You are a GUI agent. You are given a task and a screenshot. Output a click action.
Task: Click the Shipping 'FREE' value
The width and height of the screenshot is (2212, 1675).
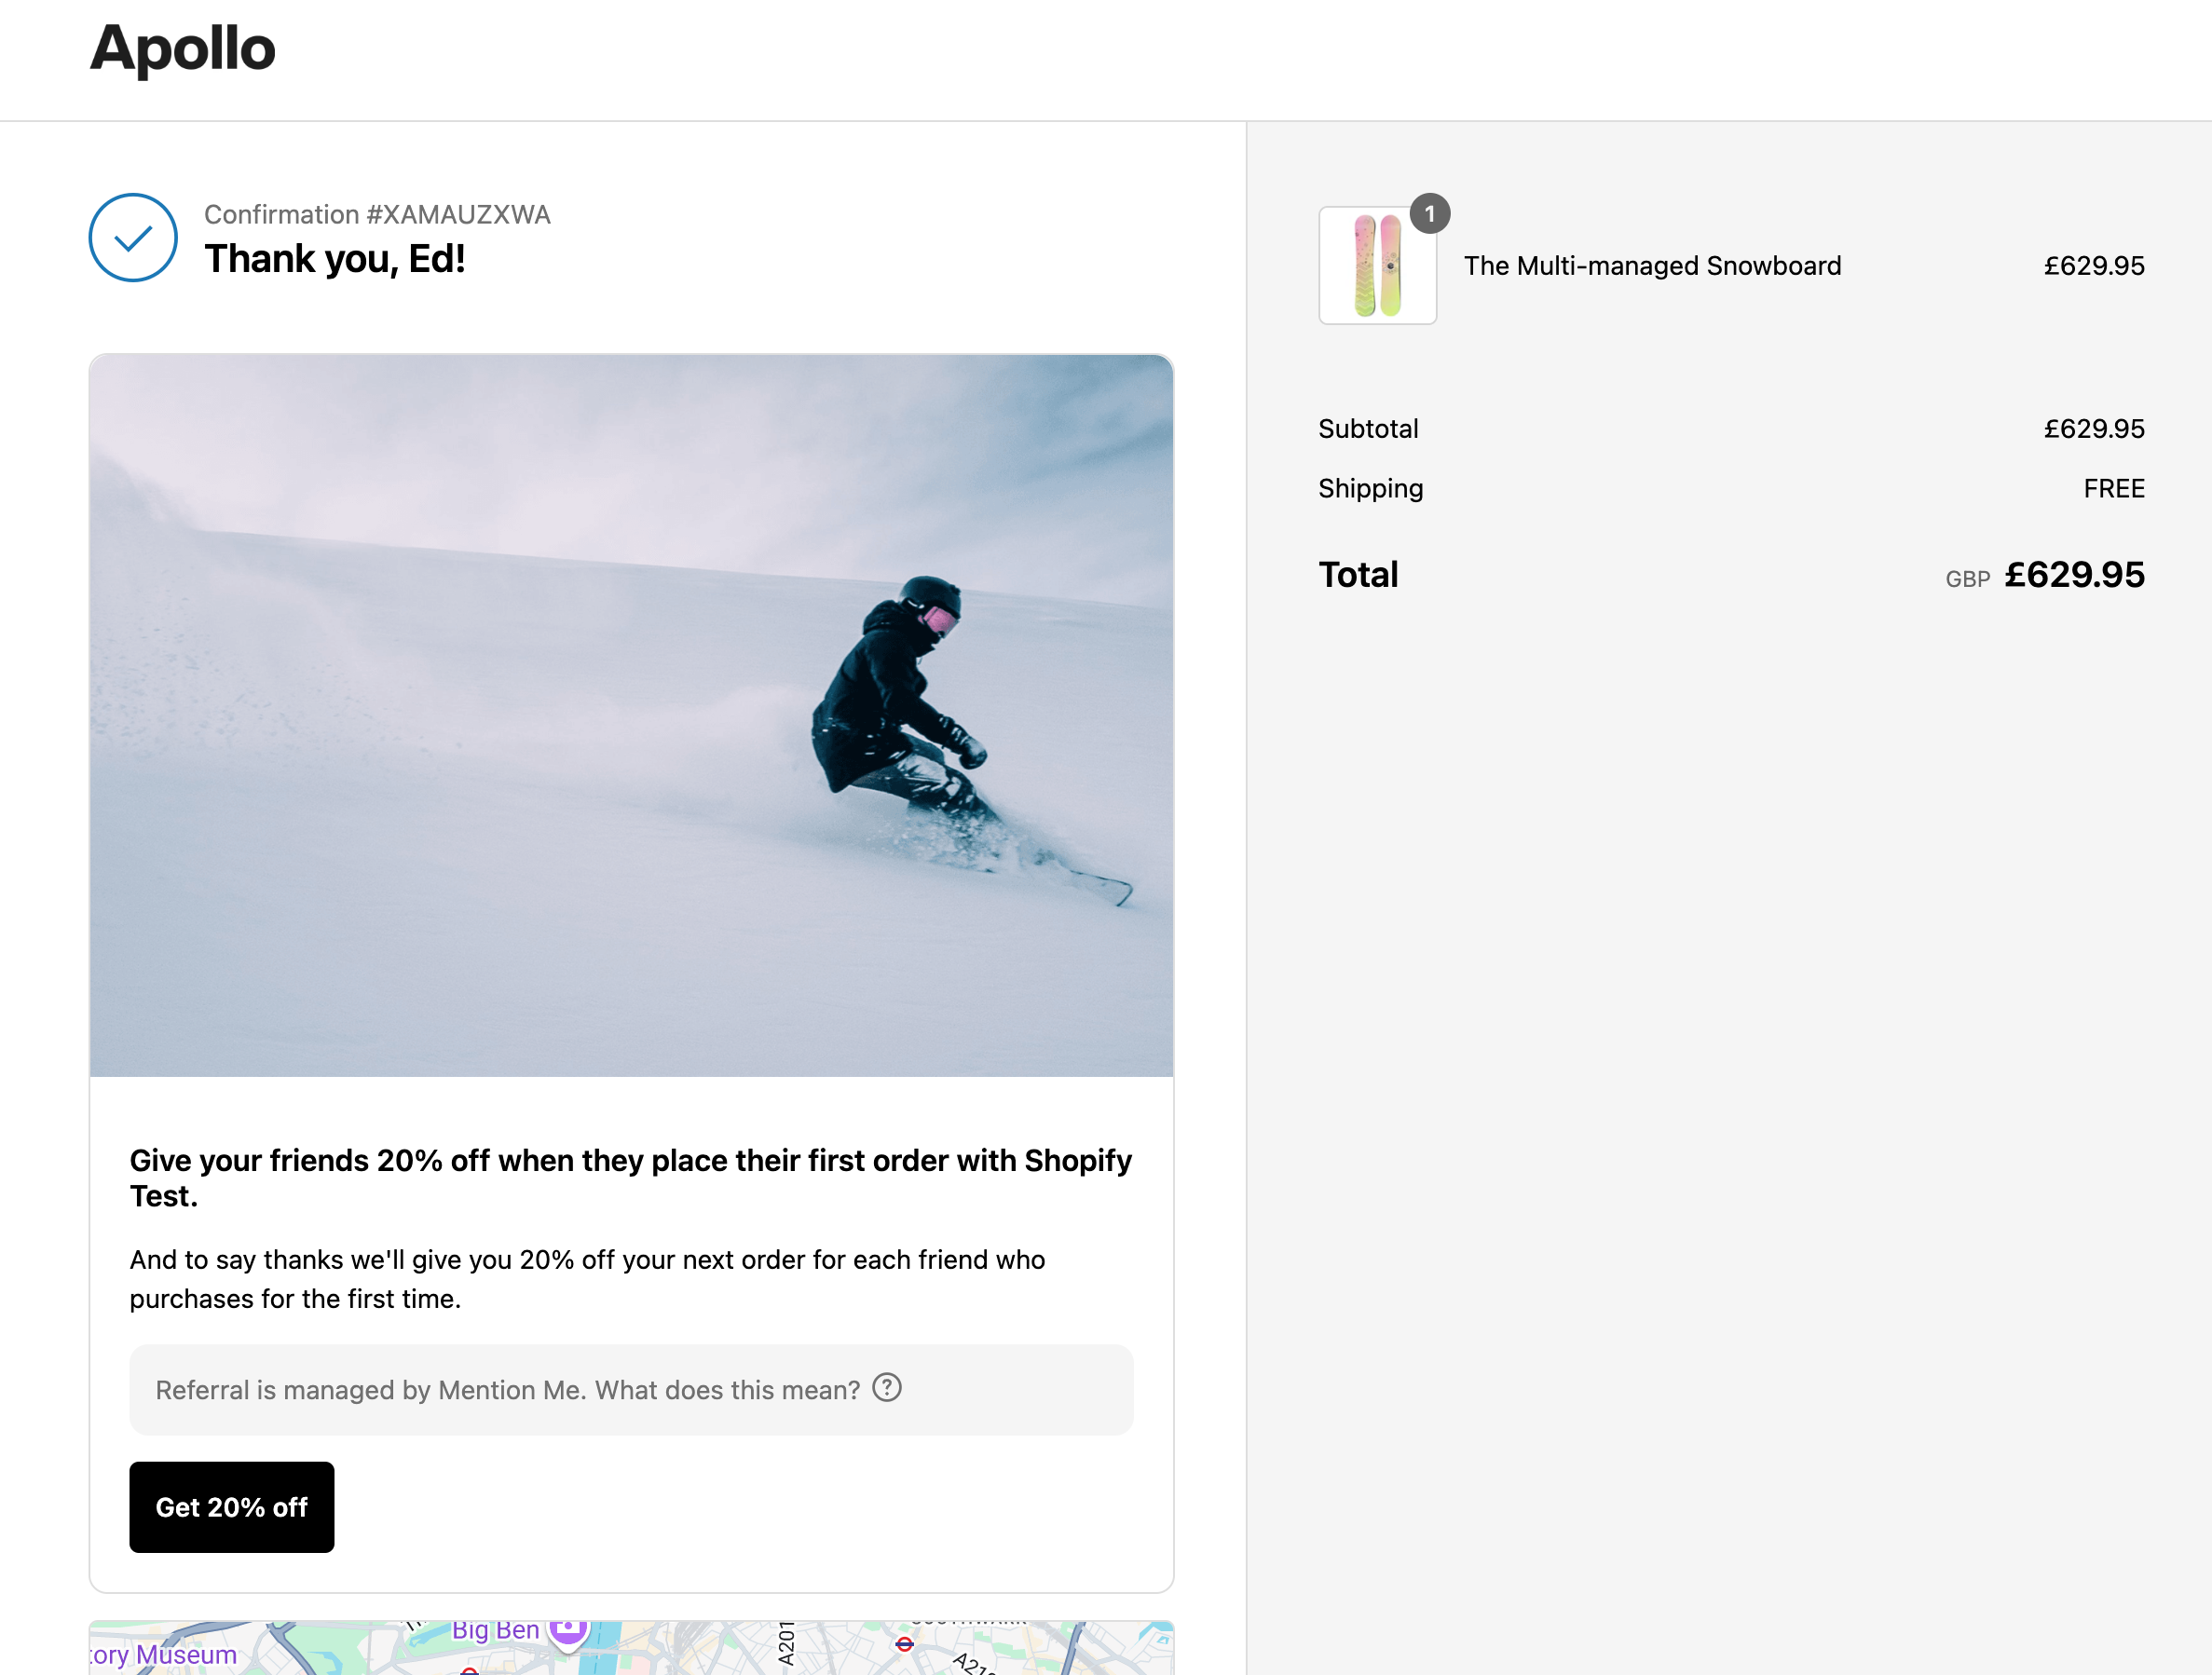coord(2114,488)
